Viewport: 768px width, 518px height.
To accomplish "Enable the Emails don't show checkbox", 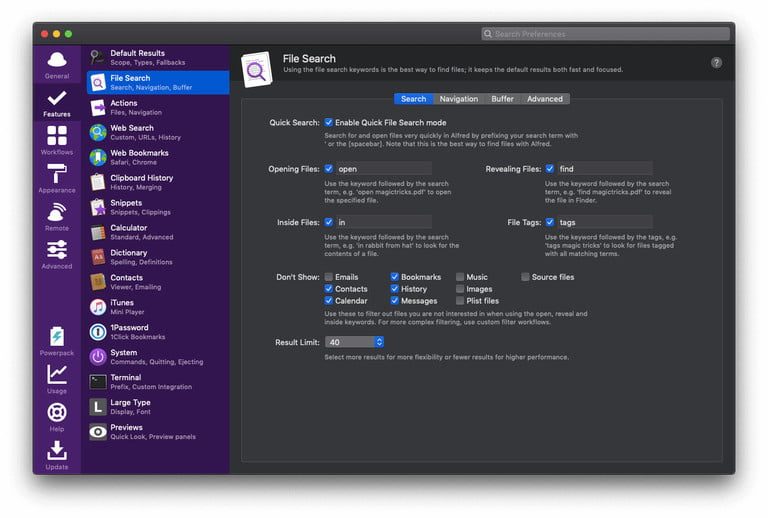I will click(329, 277).
